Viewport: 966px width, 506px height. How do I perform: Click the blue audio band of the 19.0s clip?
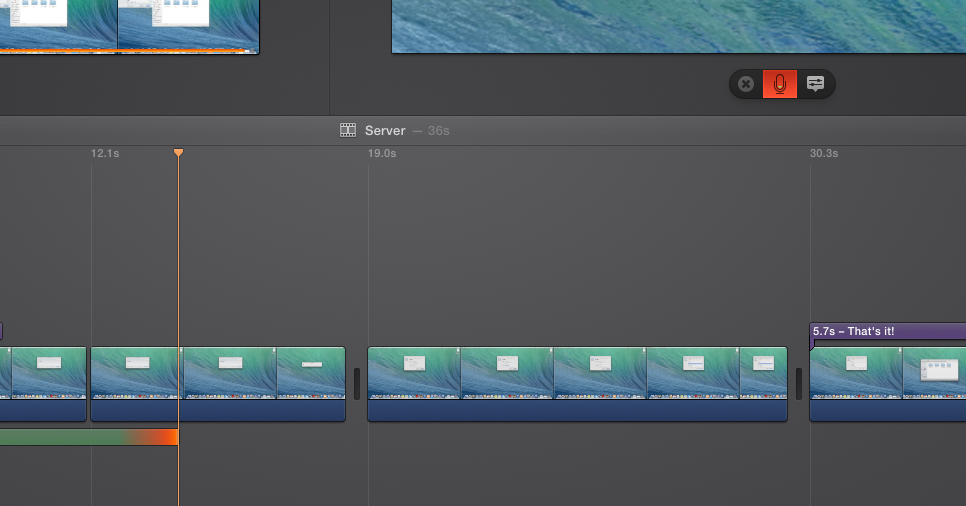pyautogui.click(x=577, y=411)
